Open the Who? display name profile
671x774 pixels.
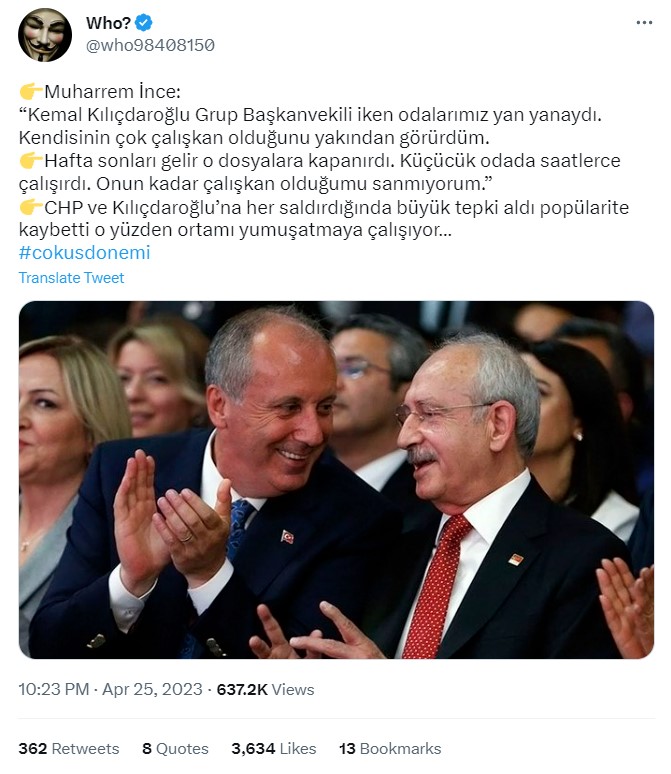[108, 23]
